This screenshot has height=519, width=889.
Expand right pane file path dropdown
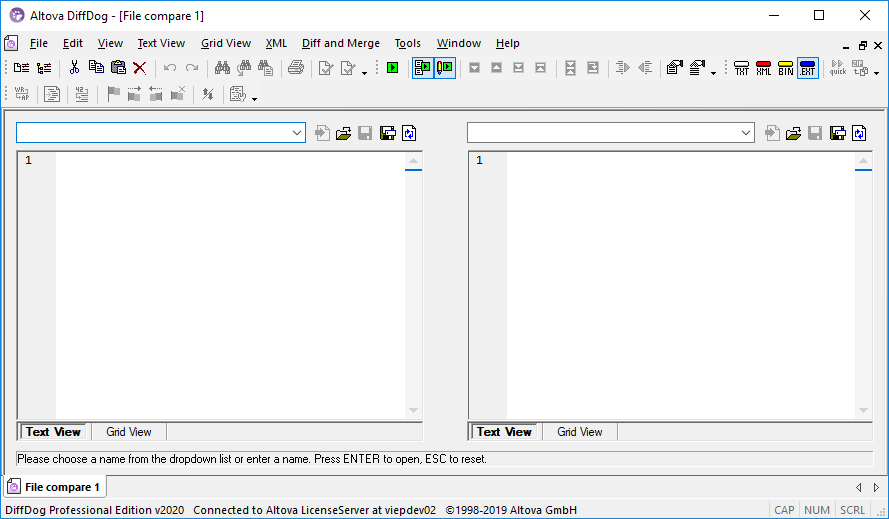point(746,133)
